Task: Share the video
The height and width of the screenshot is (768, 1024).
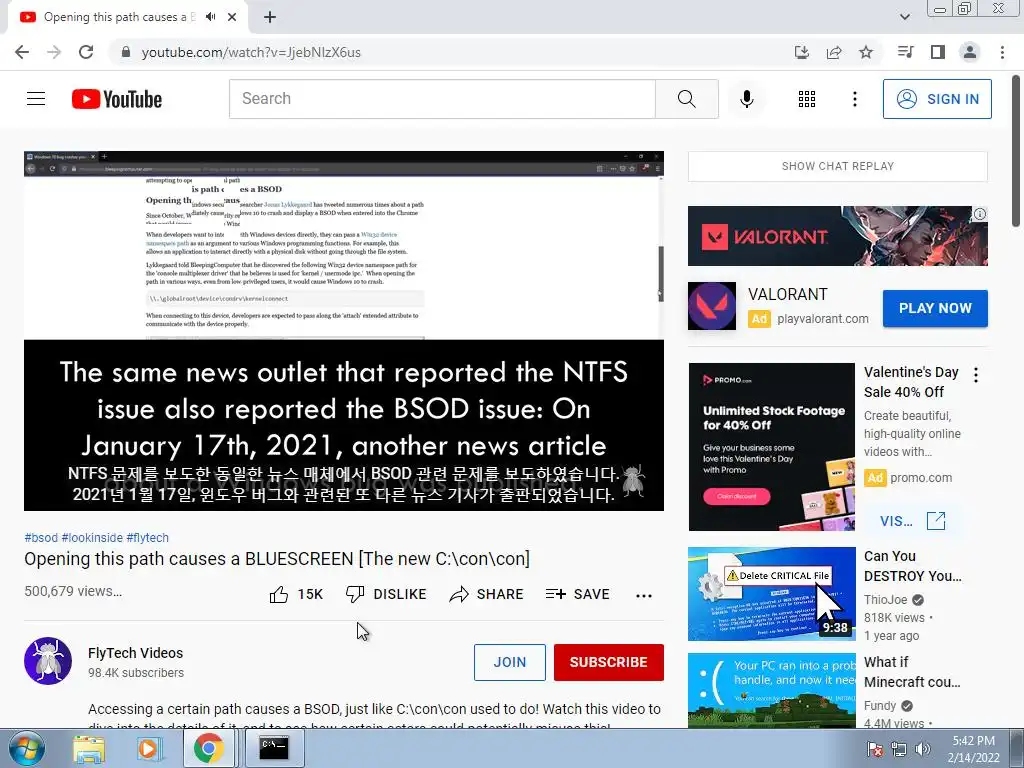Action: 487,594
